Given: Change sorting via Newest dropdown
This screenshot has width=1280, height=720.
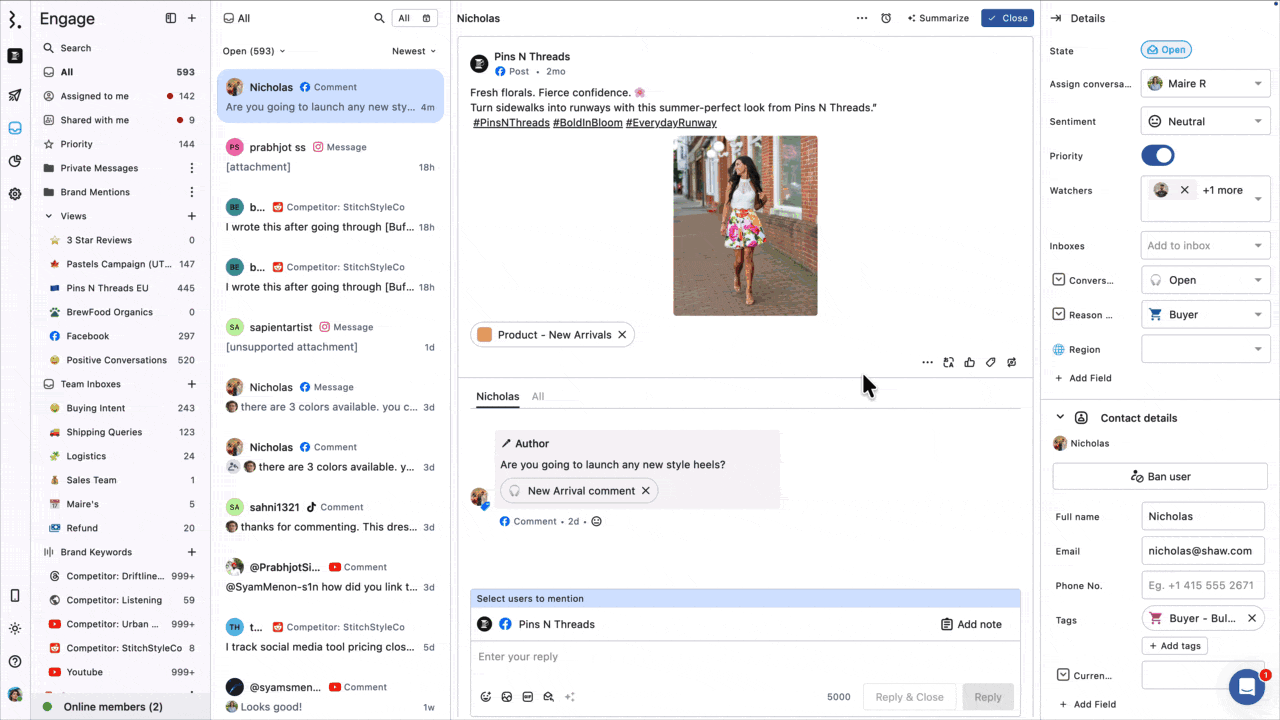Looking at the screenshot, I should tap(414, 51).
